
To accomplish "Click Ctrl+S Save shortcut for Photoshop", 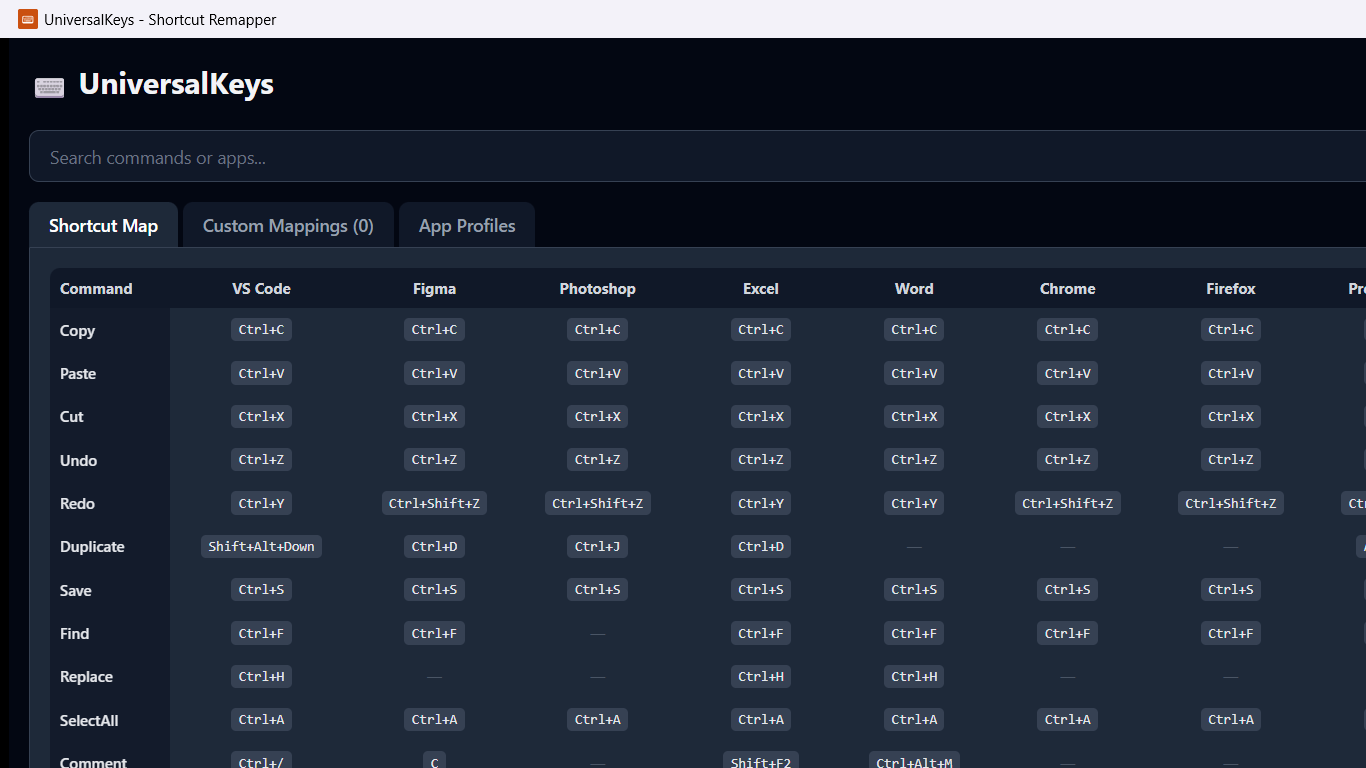I will tap(597, 590).
